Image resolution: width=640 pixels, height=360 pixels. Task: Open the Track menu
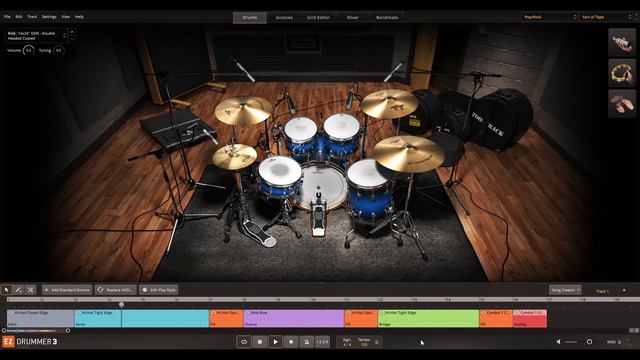[x=32, y=17]
